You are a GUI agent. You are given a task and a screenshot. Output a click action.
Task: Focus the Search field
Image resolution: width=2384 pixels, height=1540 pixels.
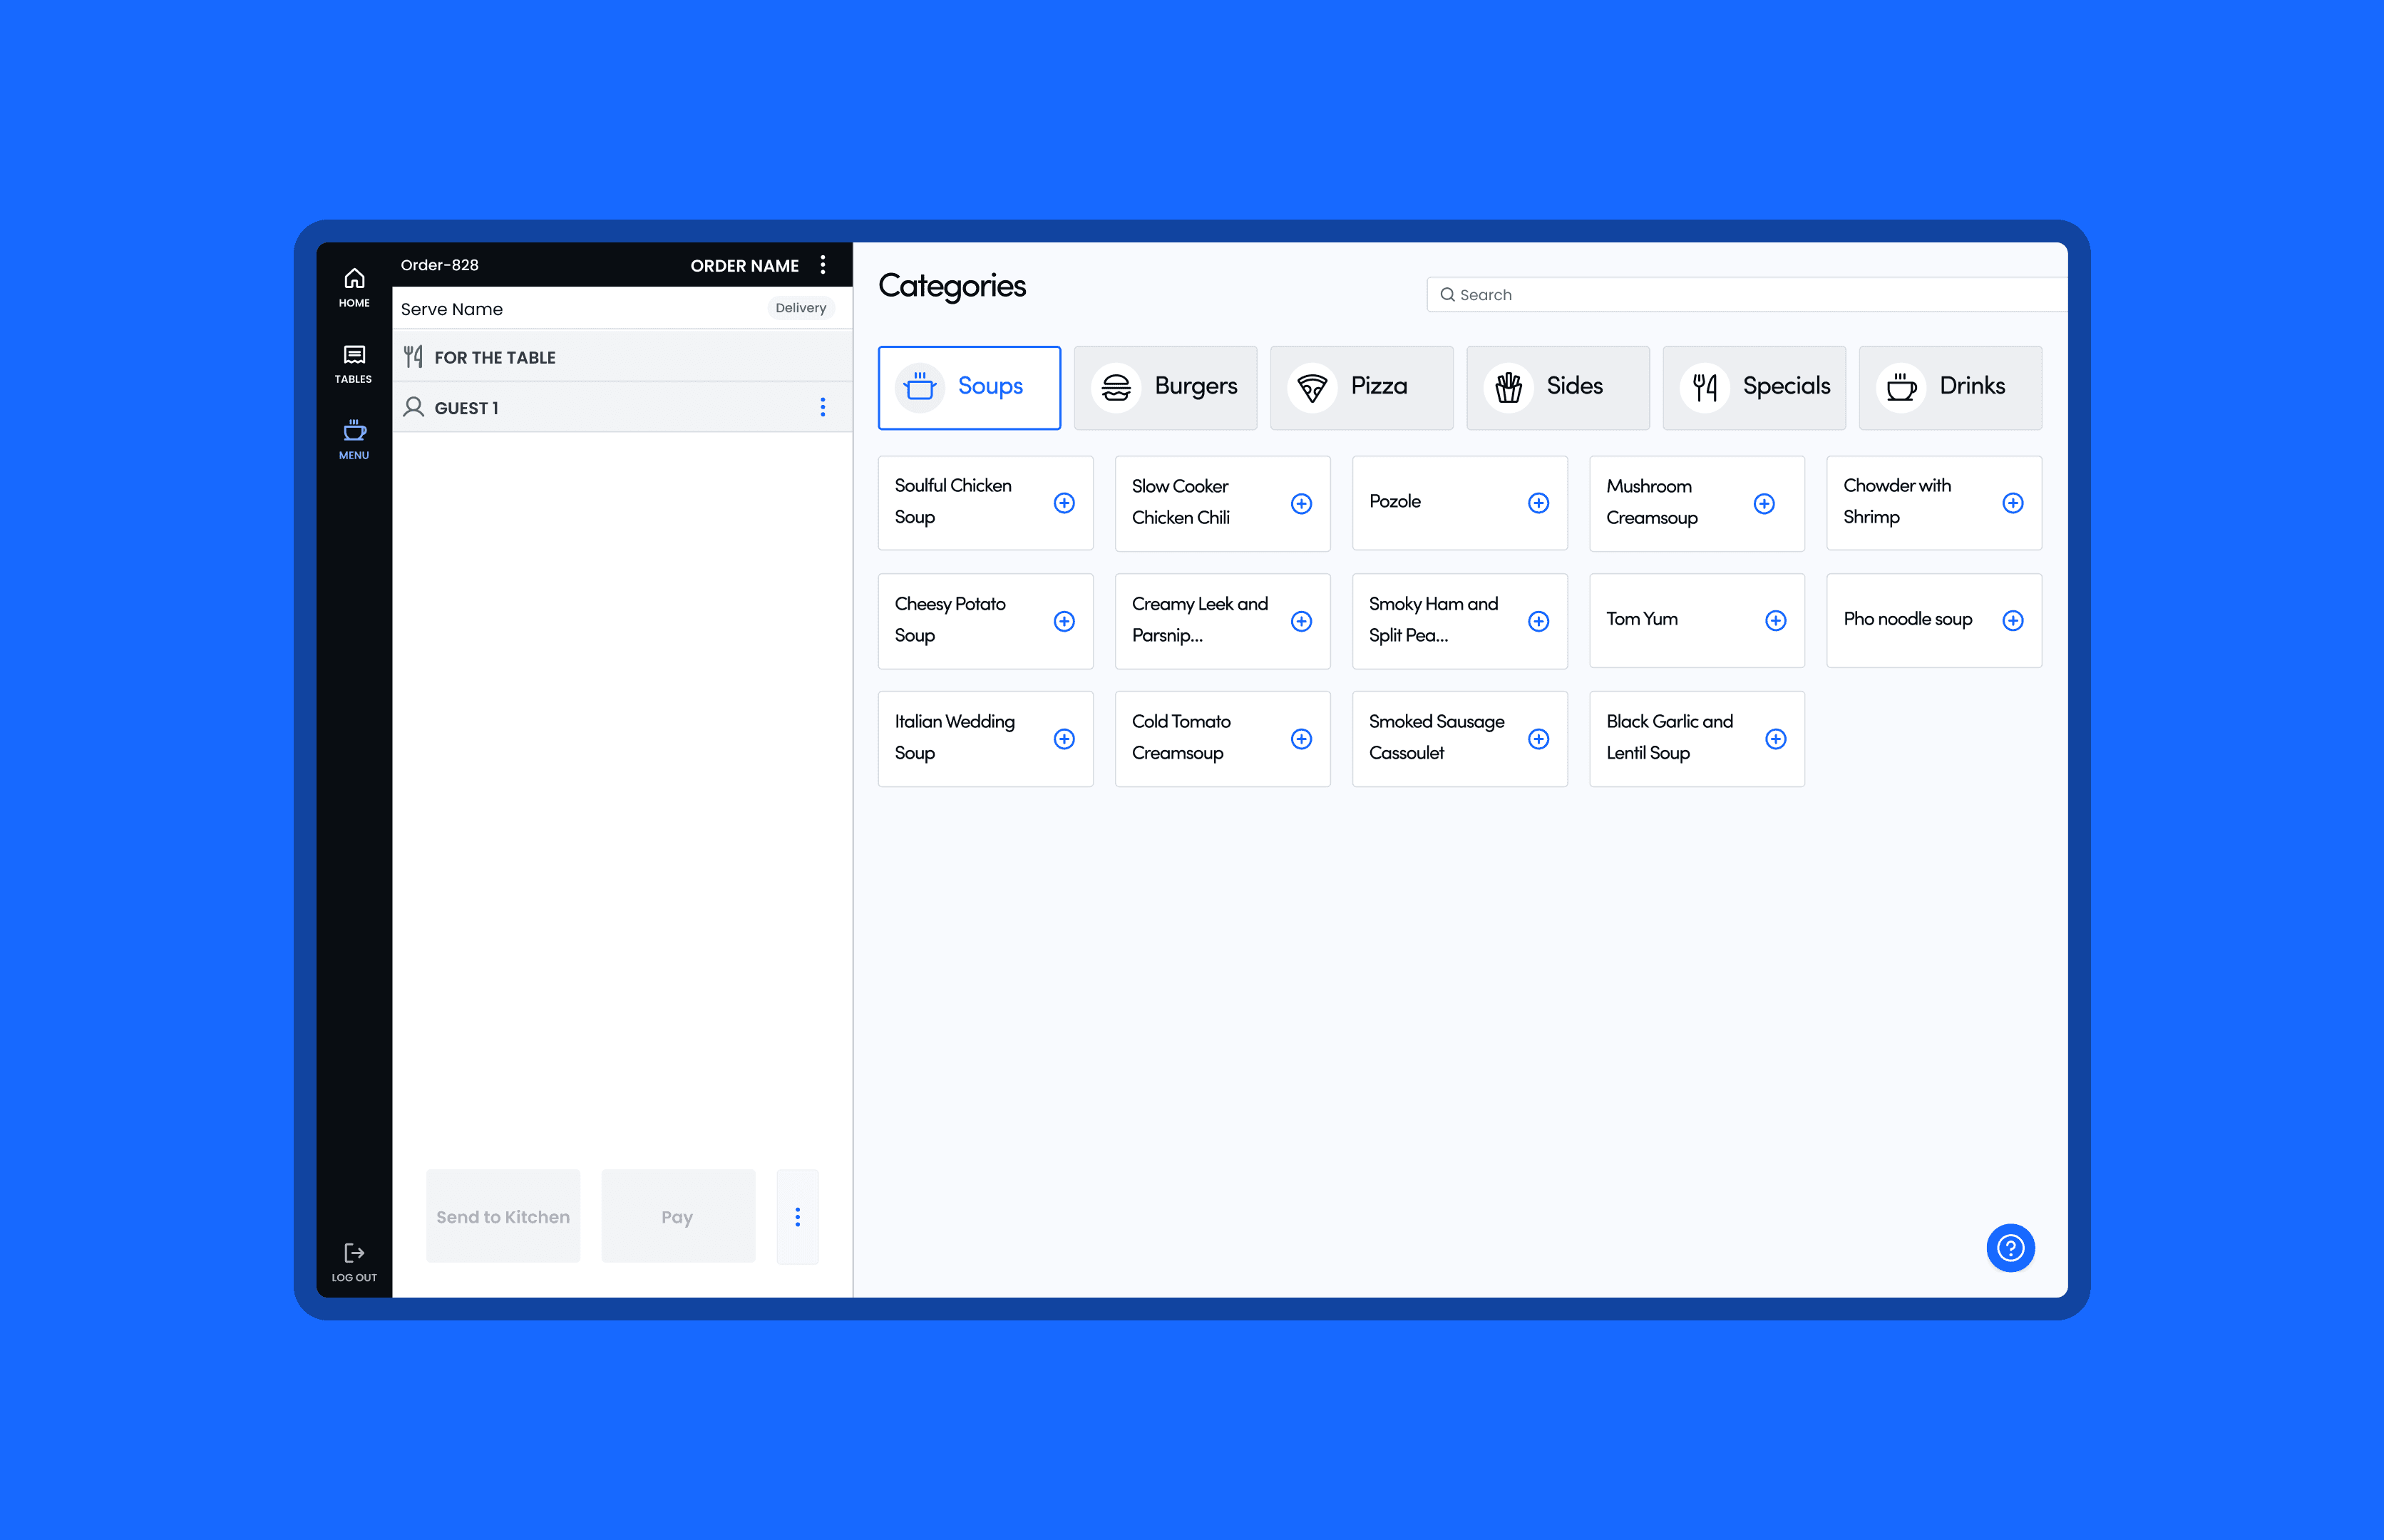tap(1746, 294)
